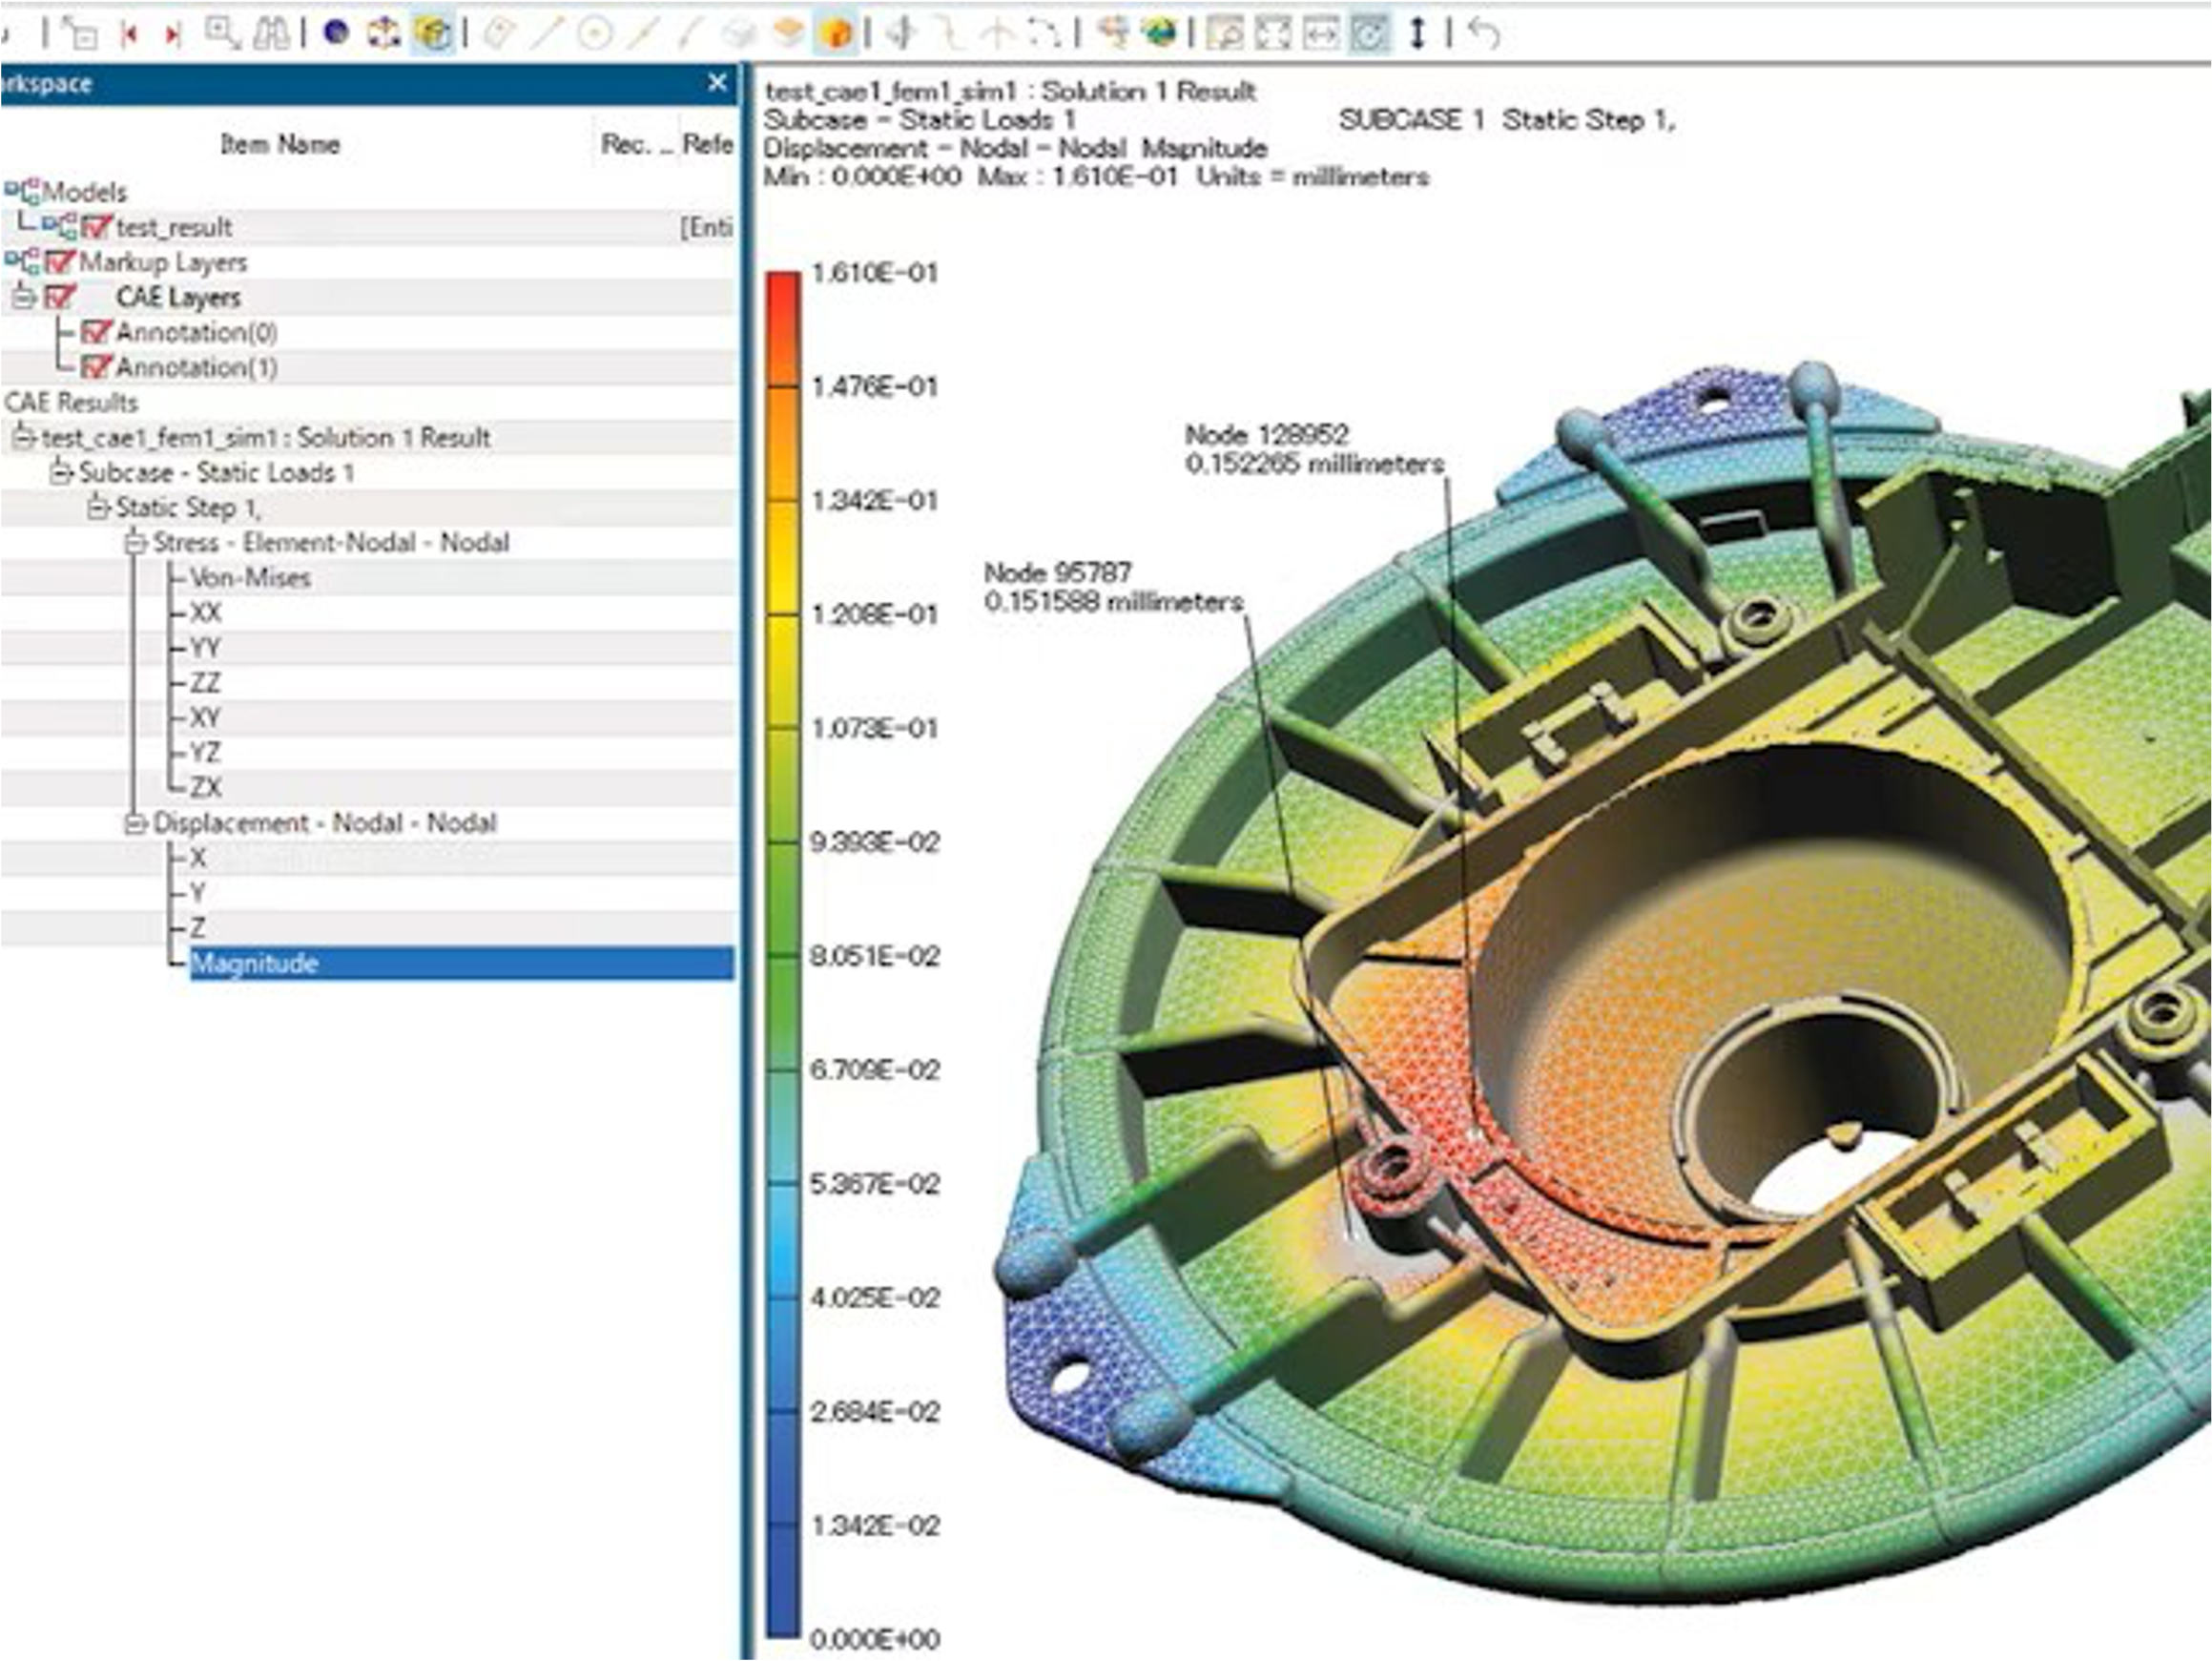This screenshot has width=2212, height=1661.
Task: Select the Y displacement component
Action: point(198,893)
